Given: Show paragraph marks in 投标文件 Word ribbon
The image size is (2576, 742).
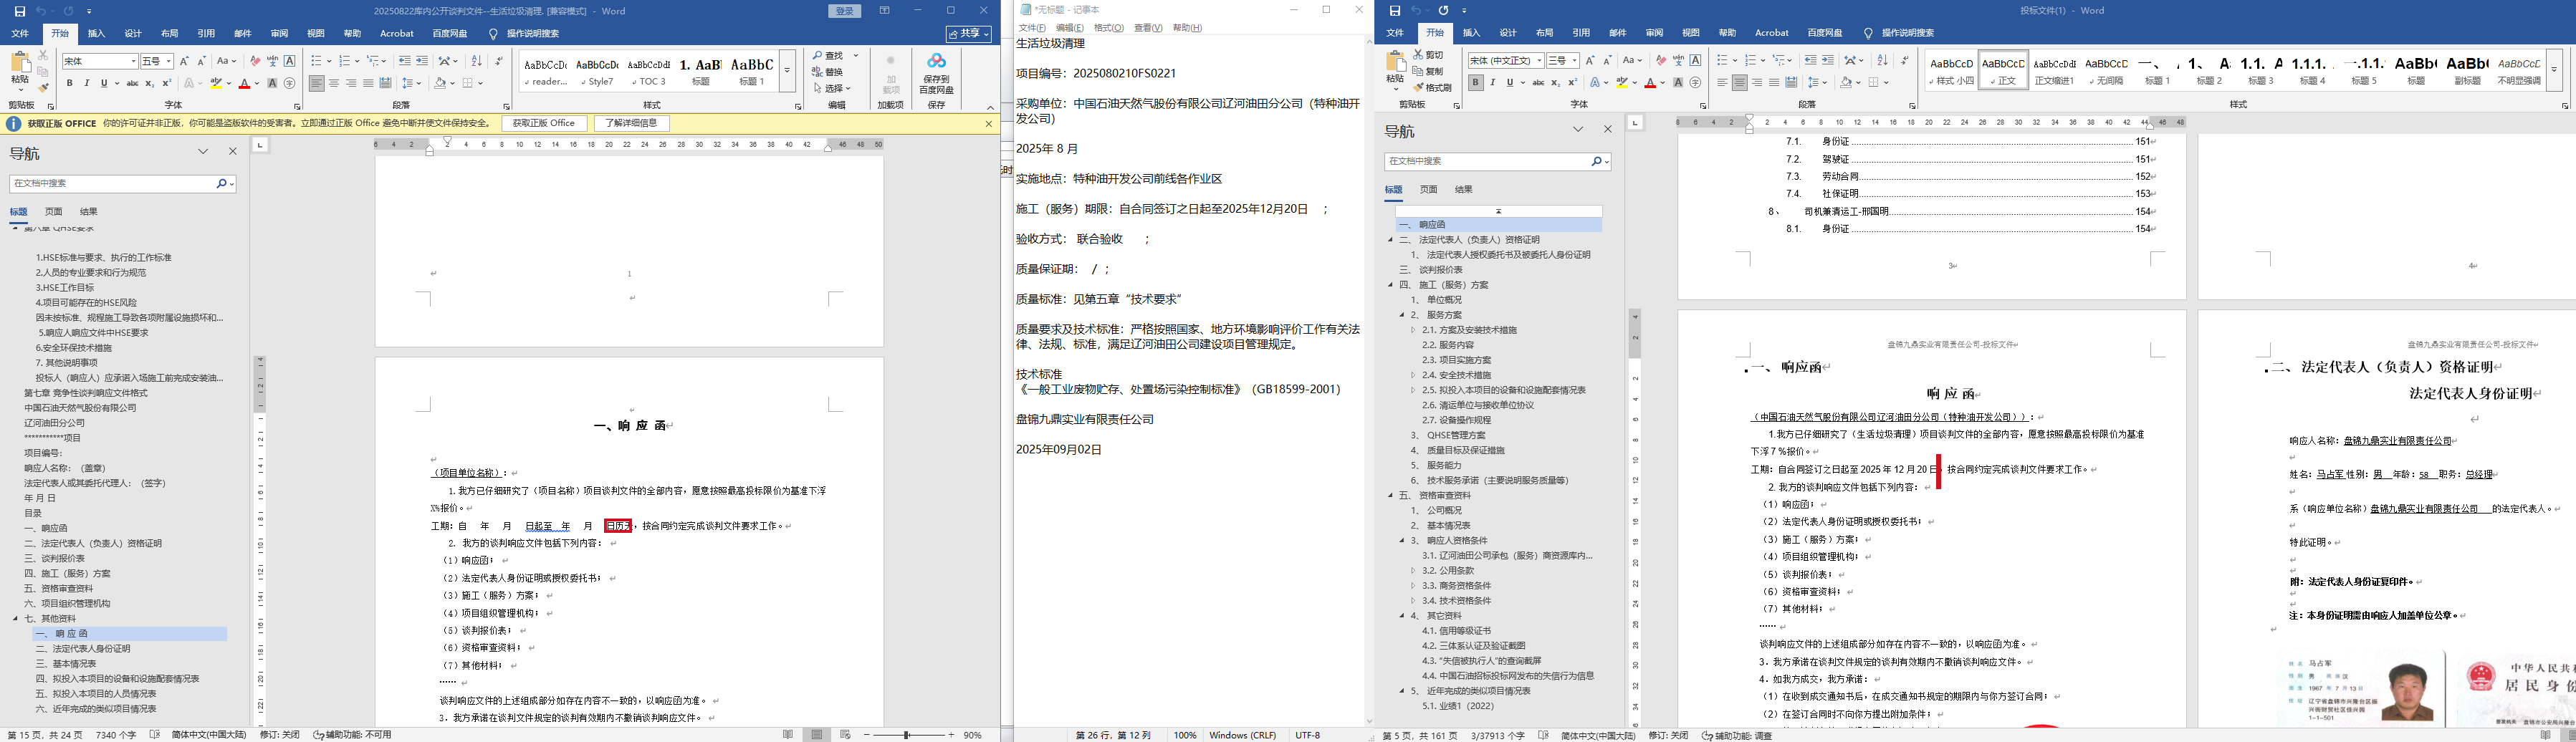Looking at the screenshot, I should coord(1905,61).
